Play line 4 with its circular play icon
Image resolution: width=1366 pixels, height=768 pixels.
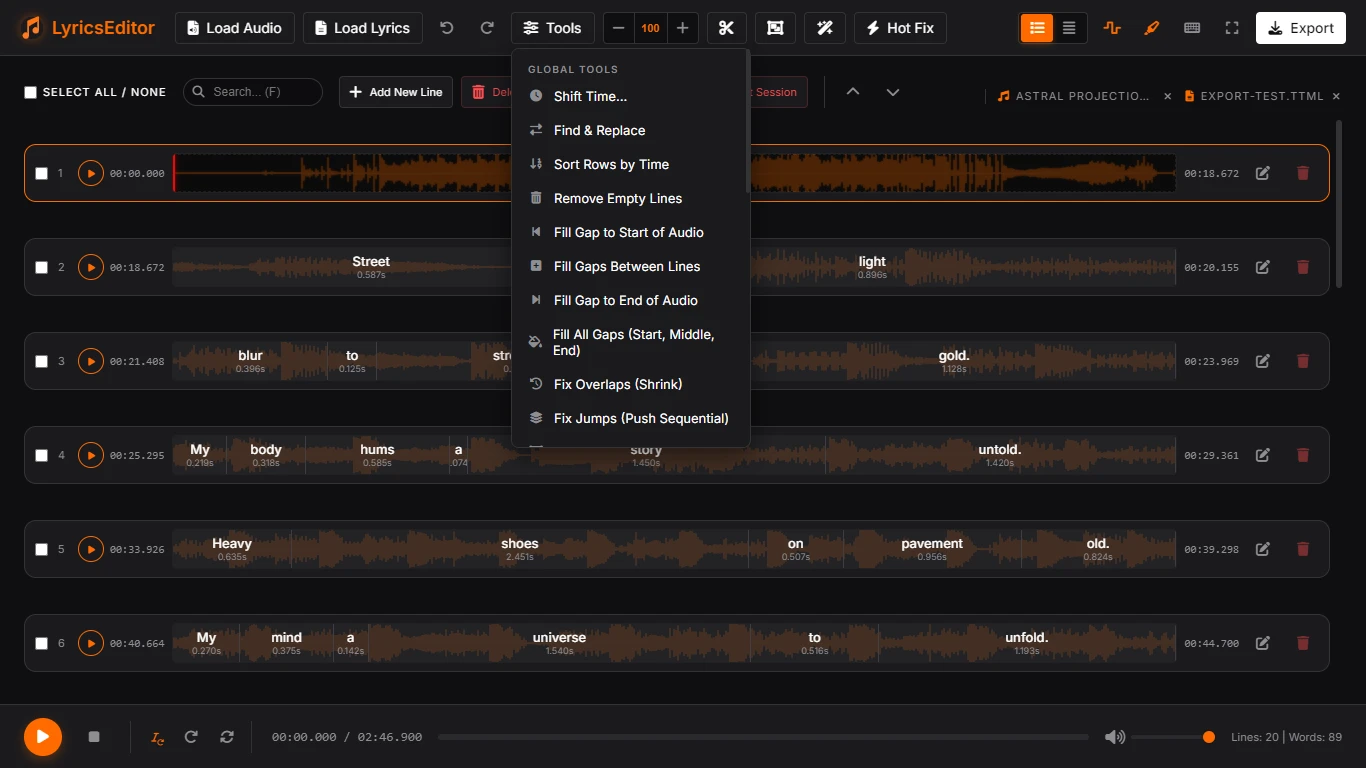click(91, 455)
